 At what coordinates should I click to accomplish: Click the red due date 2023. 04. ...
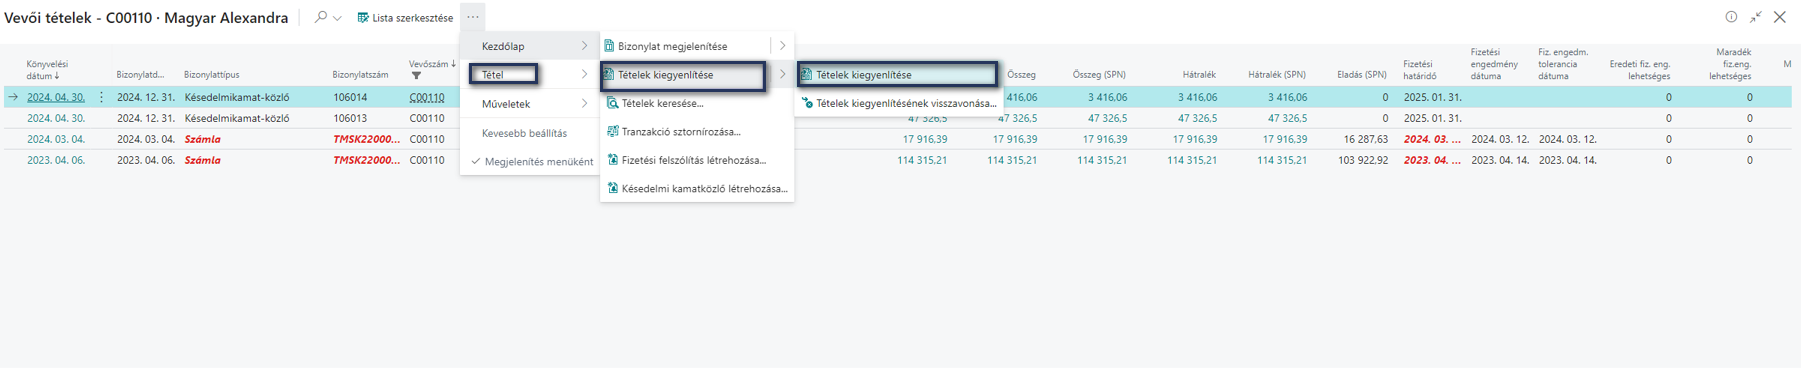(x=1432, y=160)
